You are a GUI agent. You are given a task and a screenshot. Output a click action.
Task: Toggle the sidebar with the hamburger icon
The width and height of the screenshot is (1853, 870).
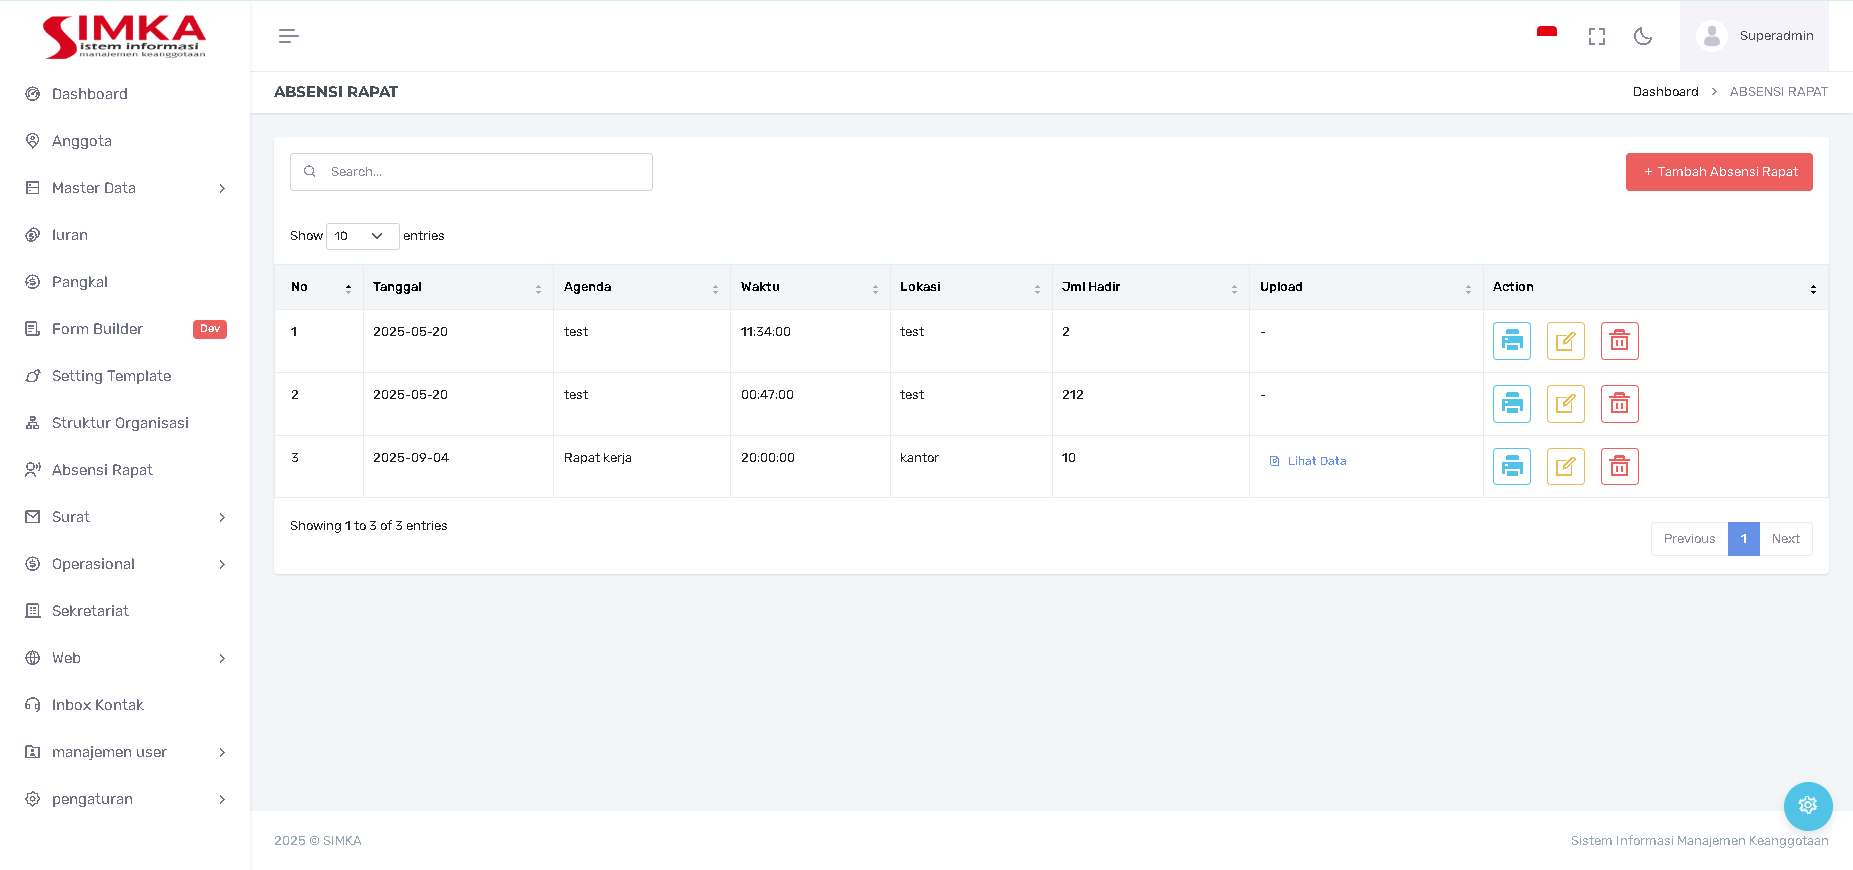pyautogui.click(x=288, y=36)
